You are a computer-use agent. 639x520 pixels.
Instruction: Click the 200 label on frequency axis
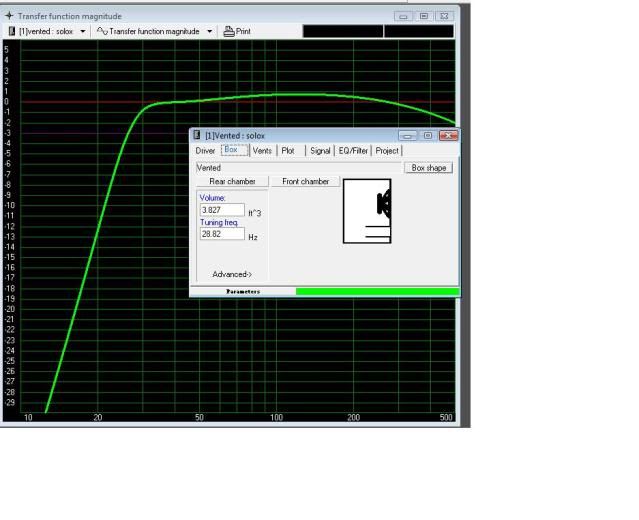pos(353,417)
